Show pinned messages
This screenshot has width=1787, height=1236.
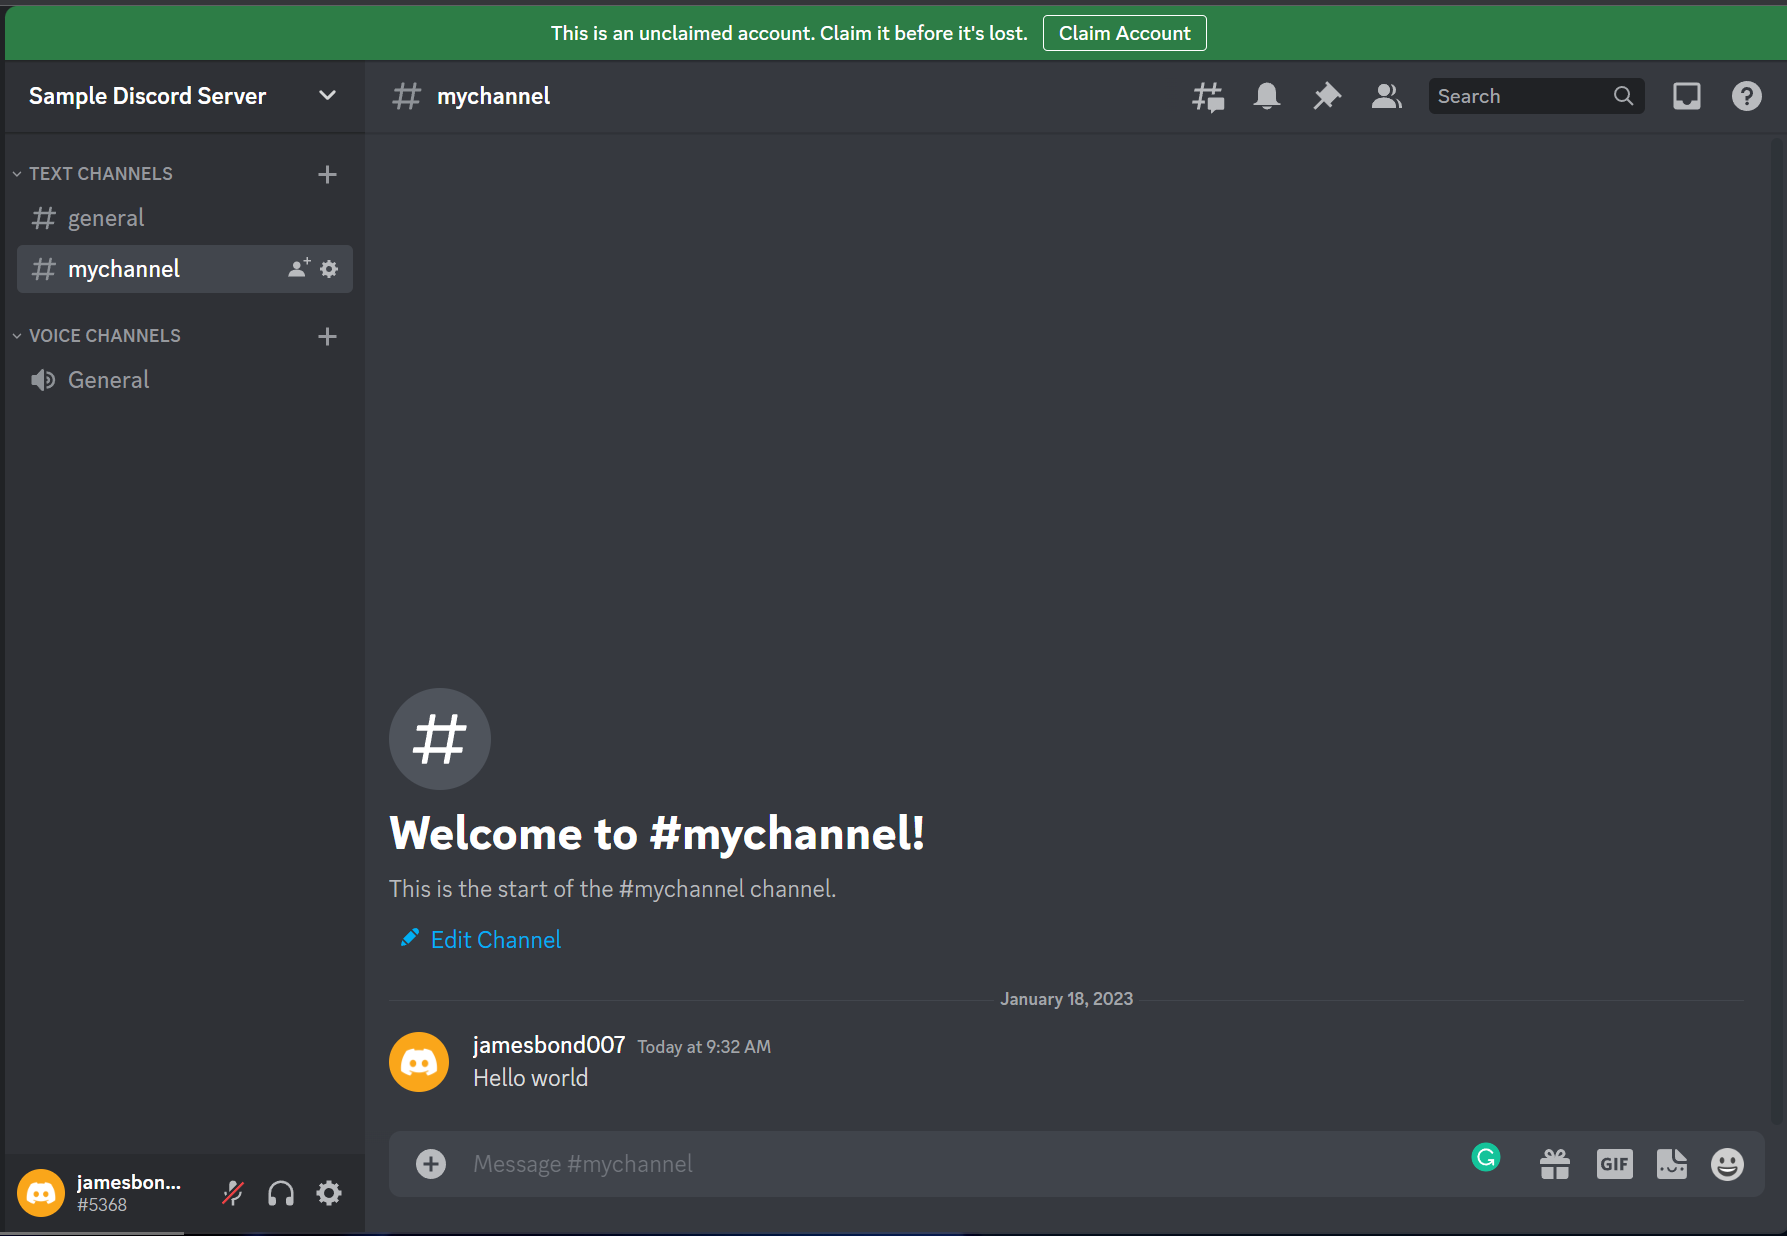tap(1327, 96)
